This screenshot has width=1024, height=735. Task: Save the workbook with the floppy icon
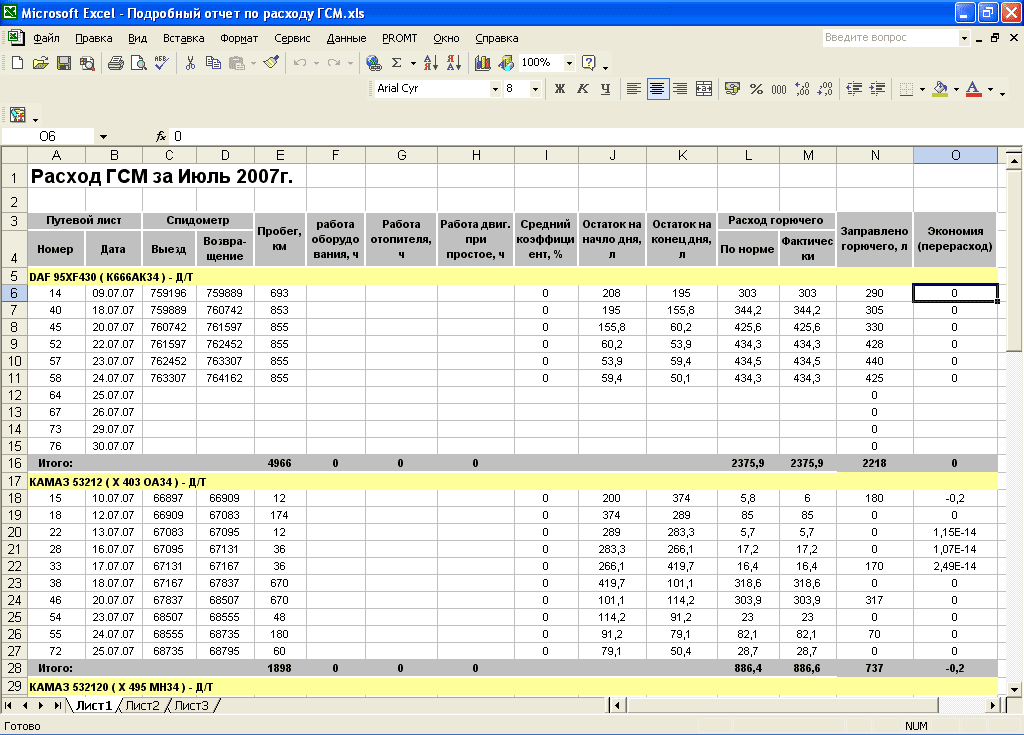pyautogui.click(x=63, y=63)
